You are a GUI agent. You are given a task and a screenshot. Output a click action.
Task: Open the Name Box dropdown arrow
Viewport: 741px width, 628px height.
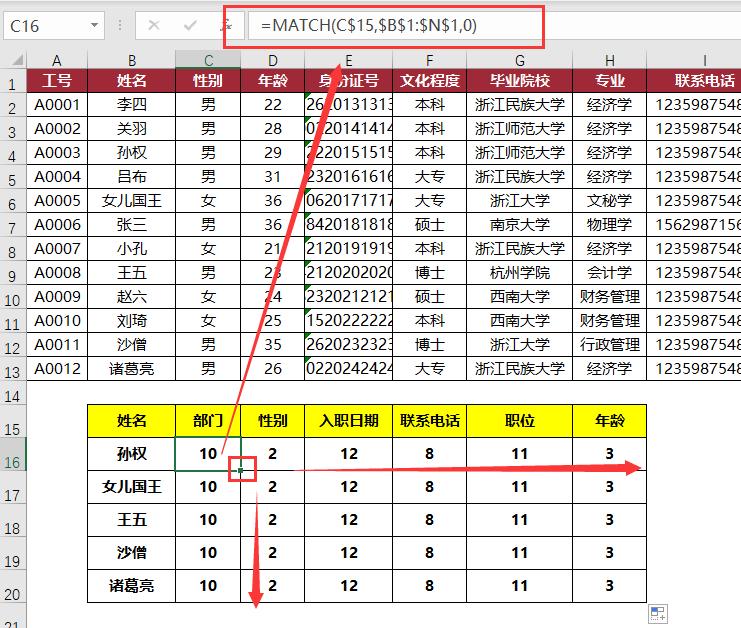pyautogui.click(x=95, y=25)
